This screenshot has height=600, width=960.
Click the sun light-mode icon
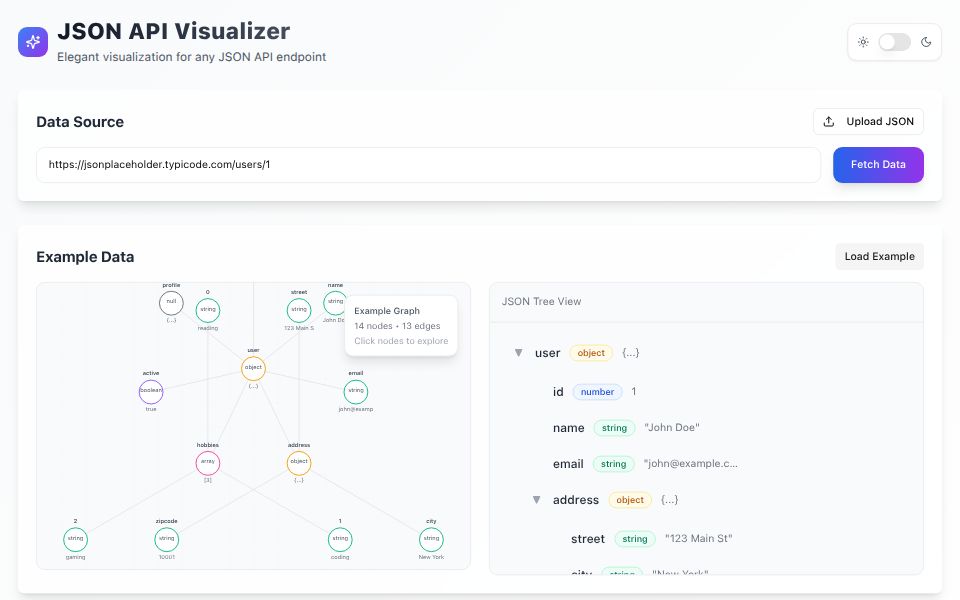pyautogui.click(x=863, y=42)
